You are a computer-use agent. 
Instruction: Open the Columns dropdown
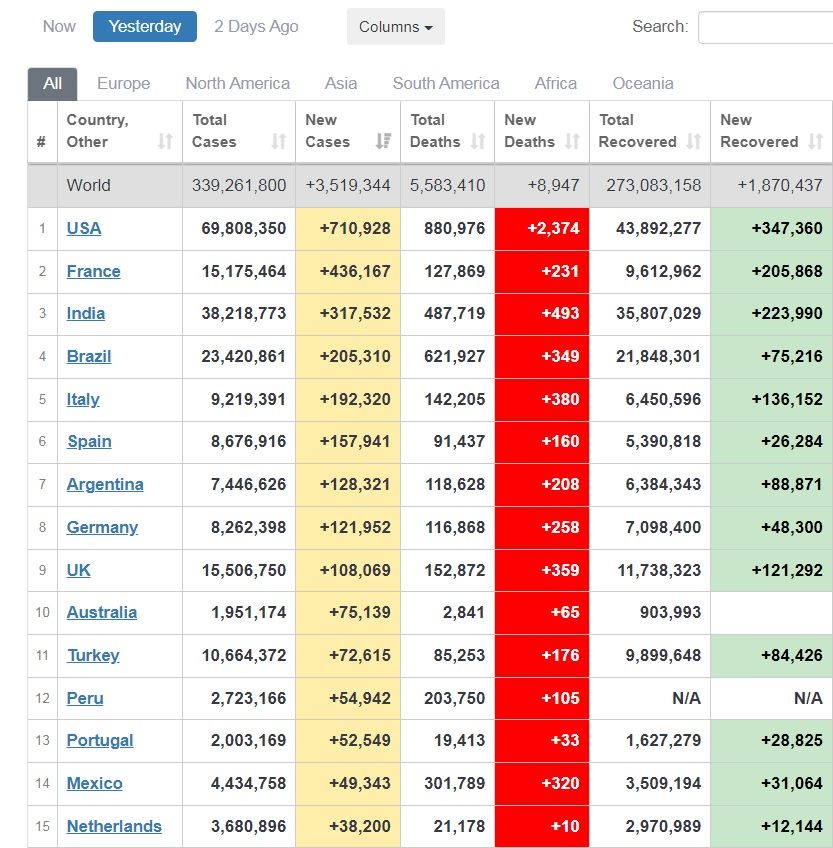pos(395,26)
